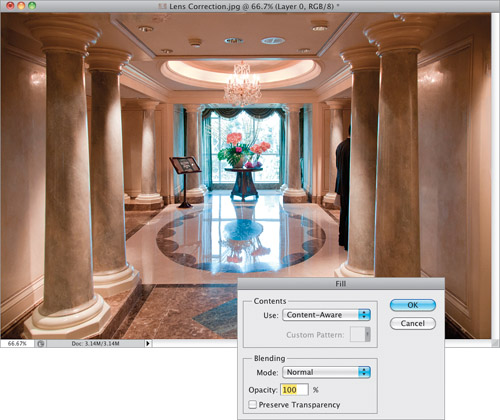Image resolution: width=500 pixels, height=420 pixels.
Task: Minimize the document window with the yellow button
Action: [x=21, y=6]
